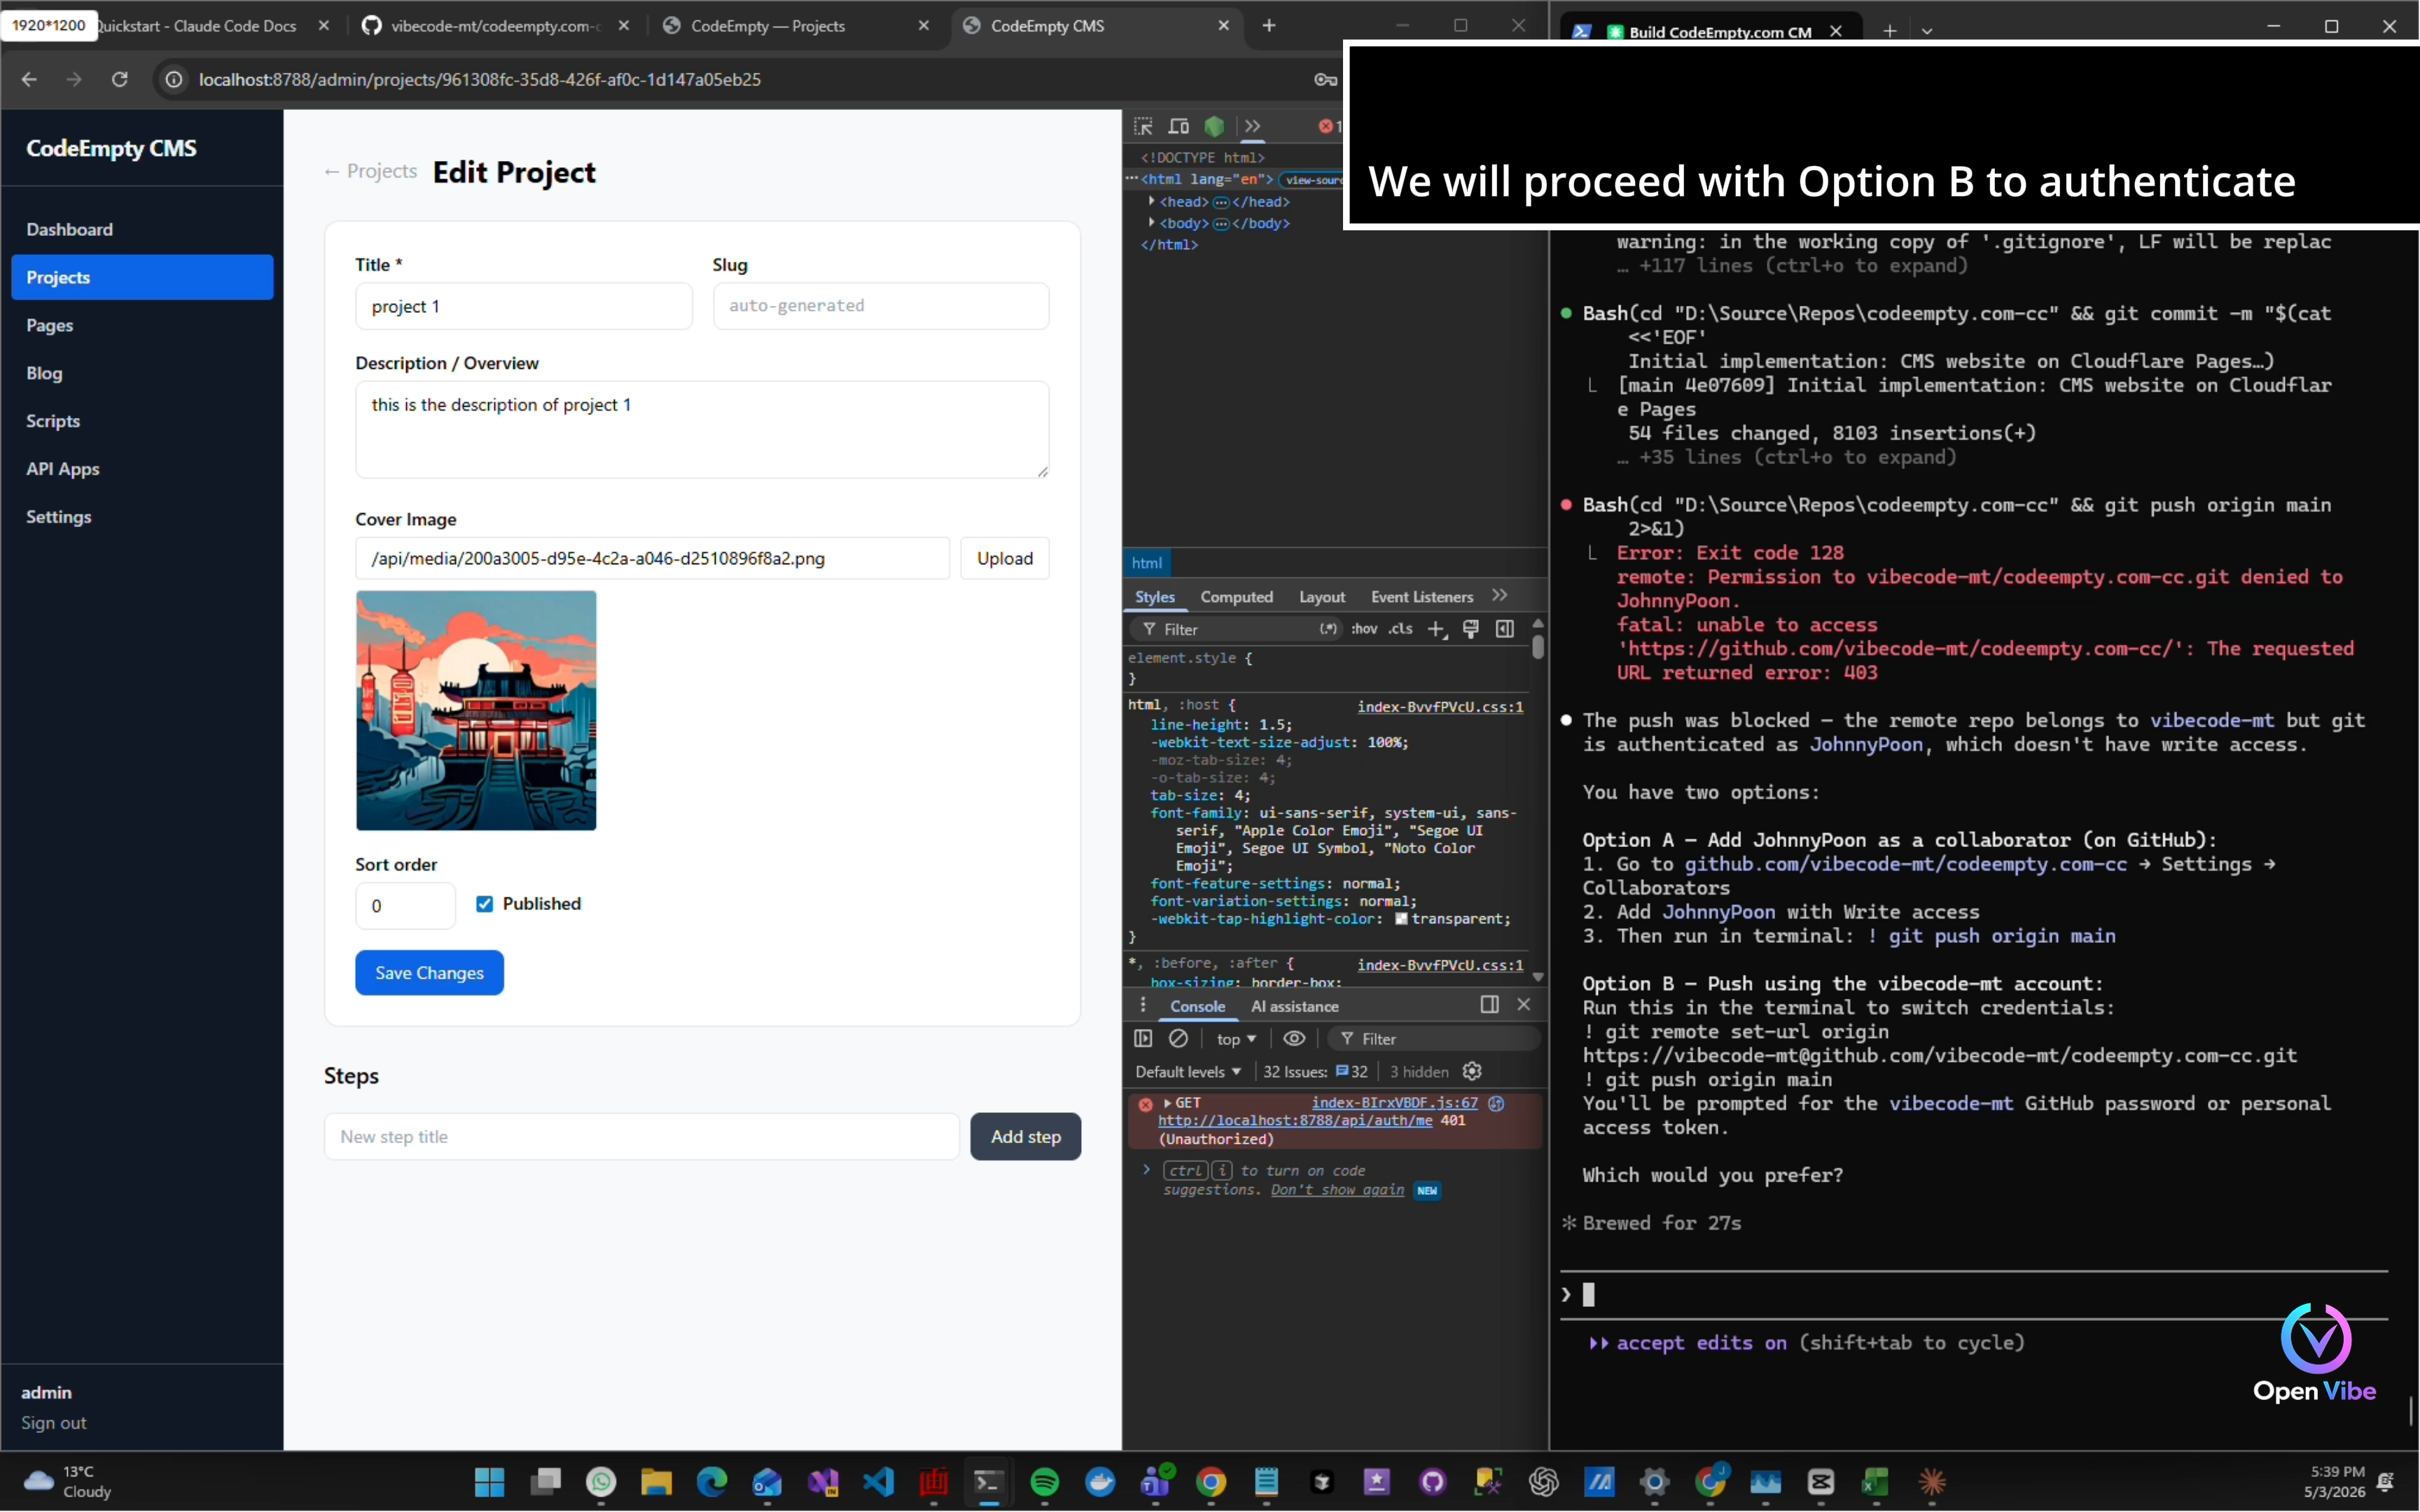
Task: Click the Save Changes button
Action: (x=429, y=973)
